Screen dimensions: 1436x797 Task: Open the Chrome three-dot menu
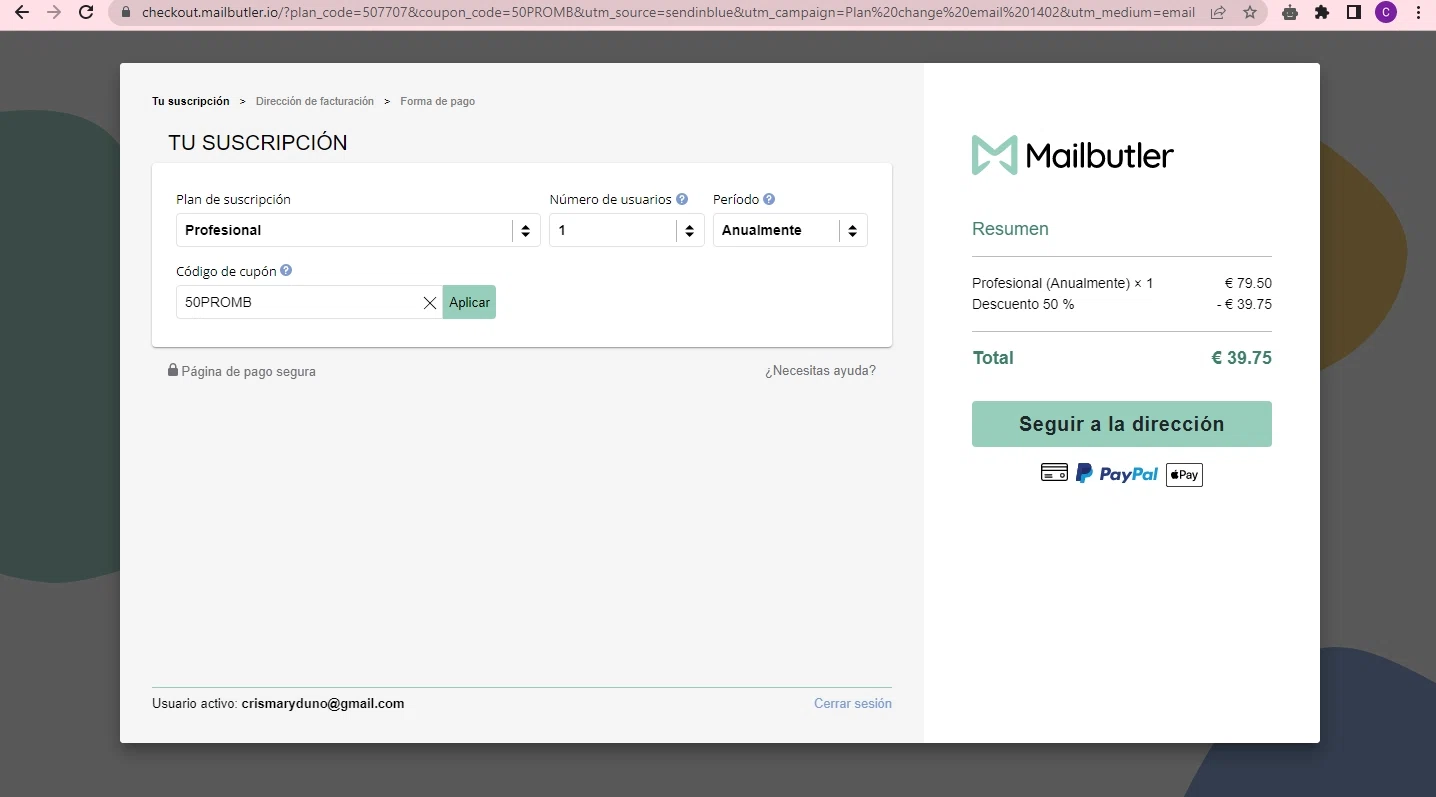(x=1418, y=13)
